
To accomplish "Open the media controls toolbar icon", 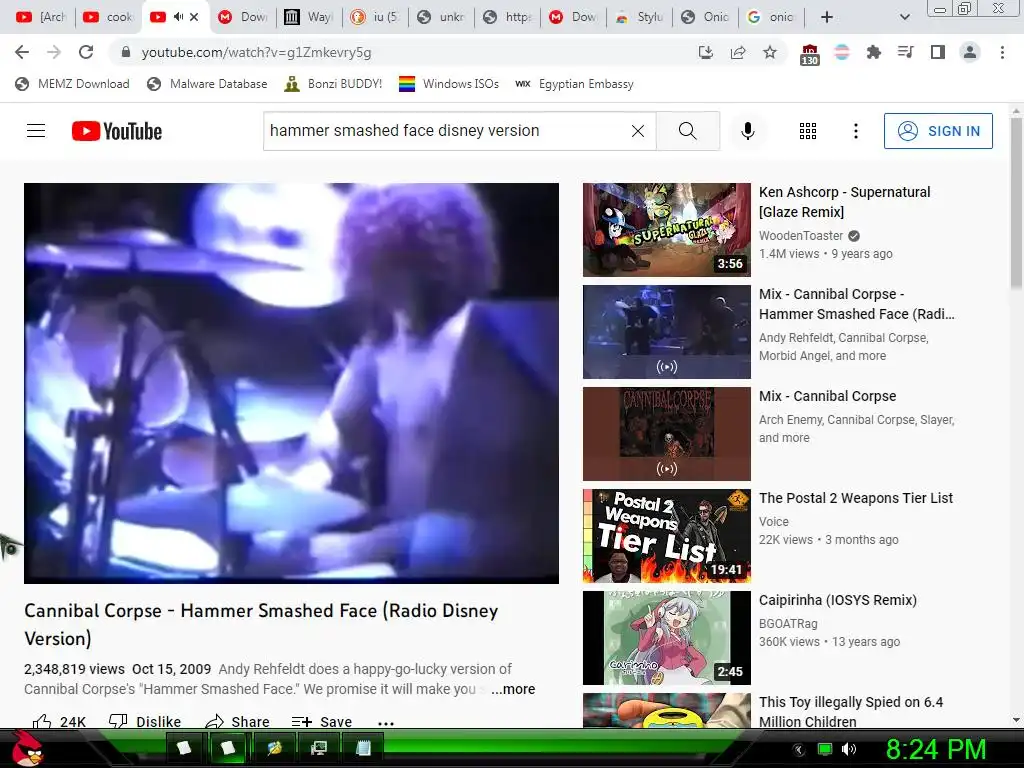I will pos(905,52).
